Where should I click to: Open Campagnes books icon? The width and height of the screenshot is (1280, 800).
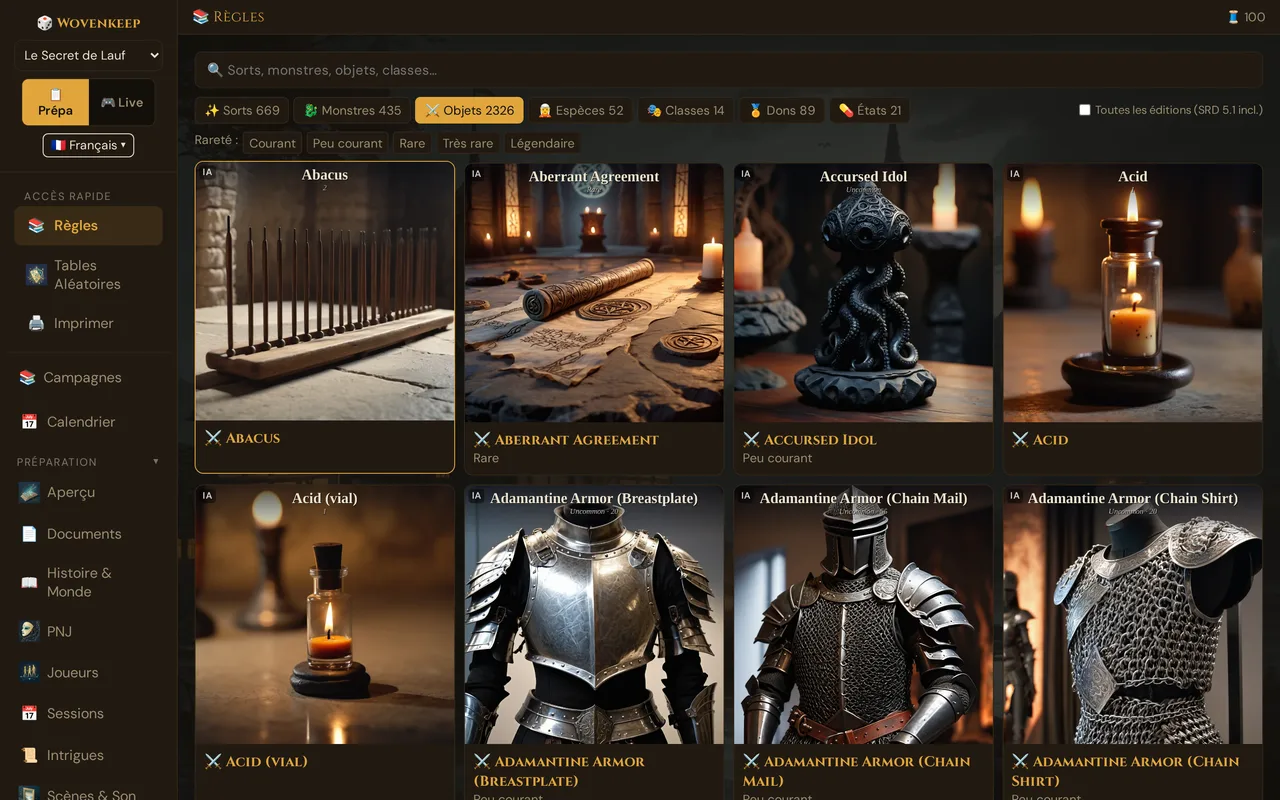tap(28, 378)
